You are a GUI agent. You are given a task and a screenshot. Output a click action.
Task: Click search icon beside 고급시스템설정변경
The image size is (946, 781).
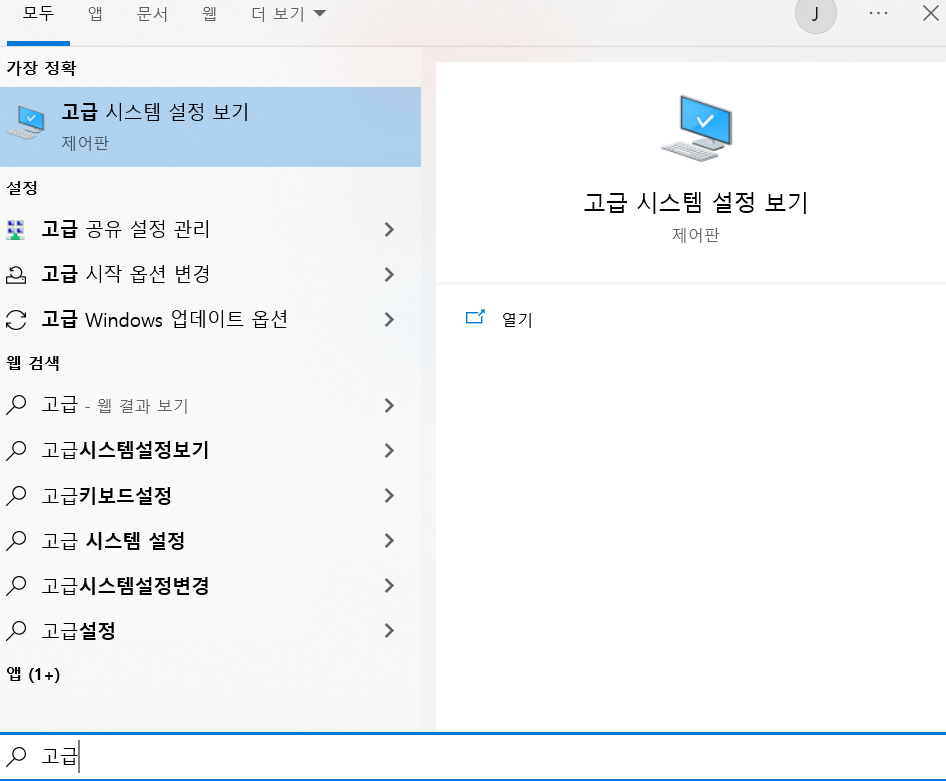coord(16,585)
